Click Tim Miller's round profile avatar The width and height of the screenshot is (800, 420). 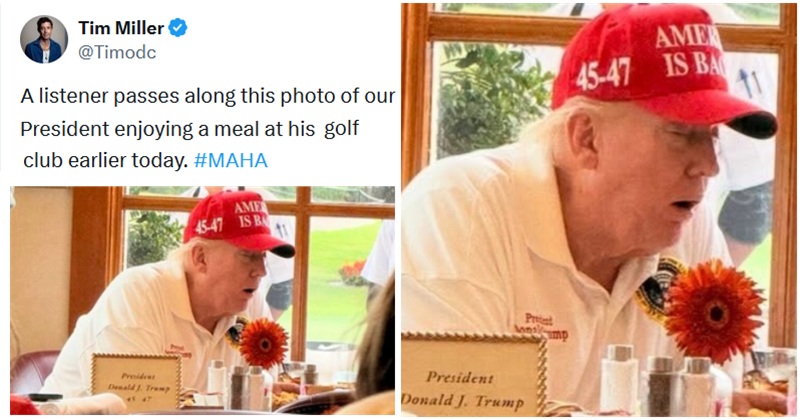point(44,39)
